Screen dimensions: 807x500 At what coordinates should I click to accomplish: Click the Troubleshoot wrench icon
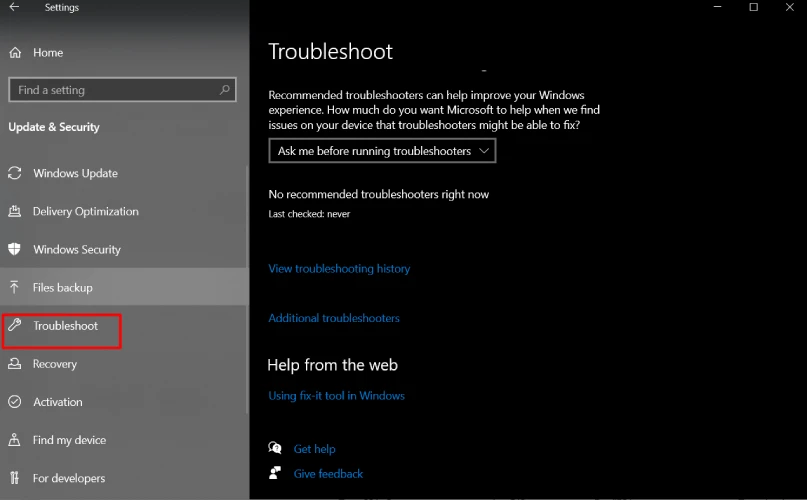14,325
